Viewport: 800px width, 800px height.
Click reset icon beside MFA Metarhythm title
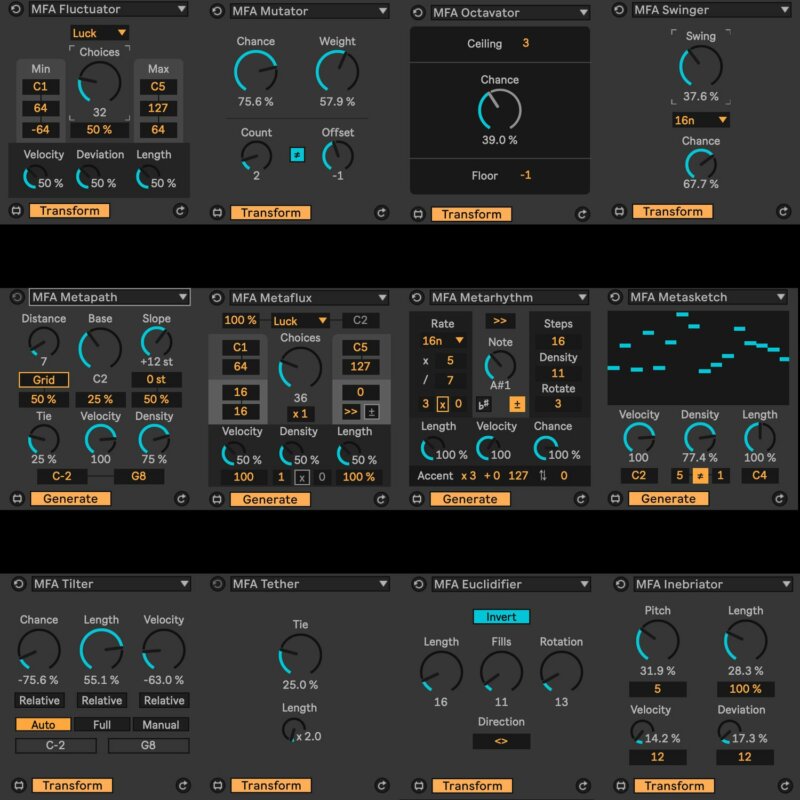(417, 297)
